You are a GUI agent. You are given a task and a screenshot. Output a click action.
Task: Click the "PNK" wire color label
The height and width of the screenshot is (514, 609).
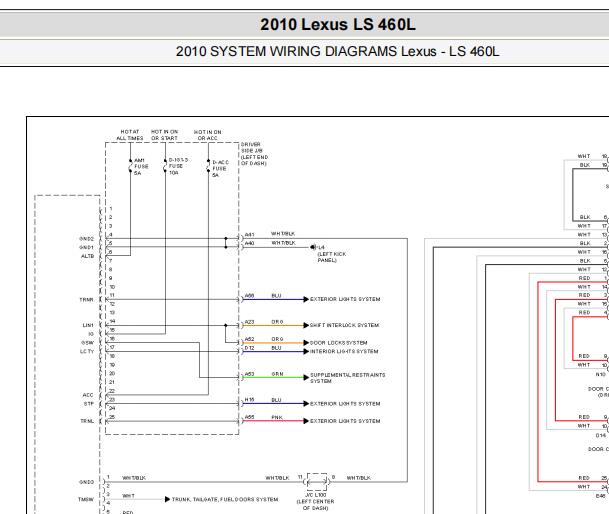[277, 417]
